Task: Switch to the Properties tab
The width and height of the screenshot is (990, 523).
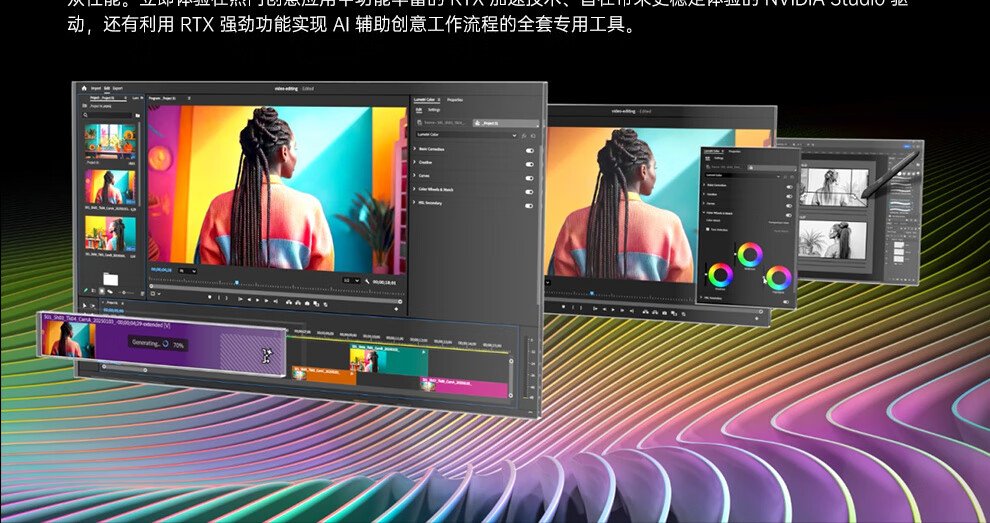Action: pyautogui.click(x=454, y=100)
